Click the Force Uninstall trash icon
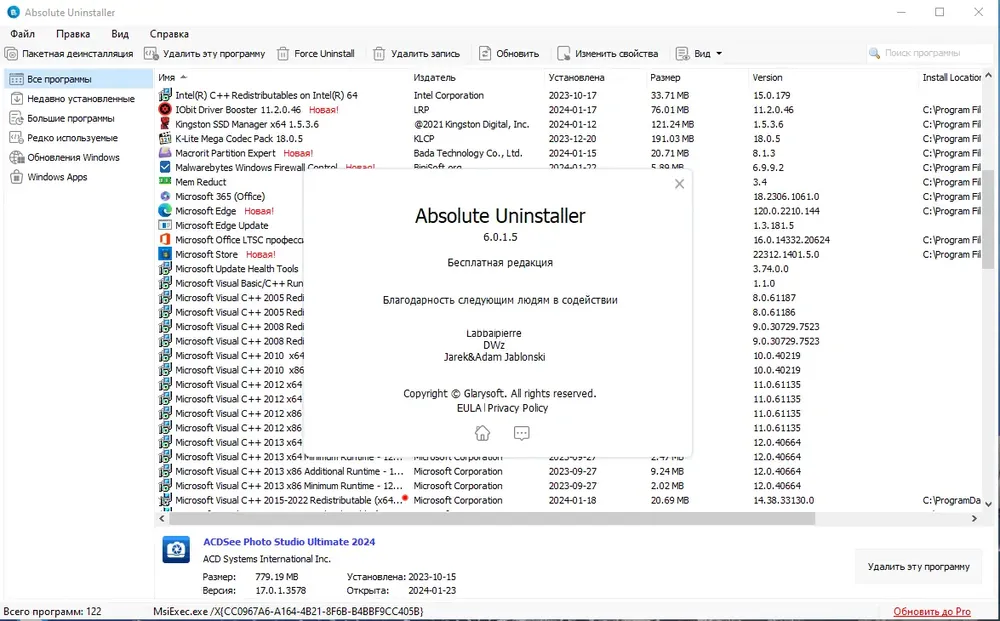This screenshot has height=621, width=1000. (x=283, y=54)
